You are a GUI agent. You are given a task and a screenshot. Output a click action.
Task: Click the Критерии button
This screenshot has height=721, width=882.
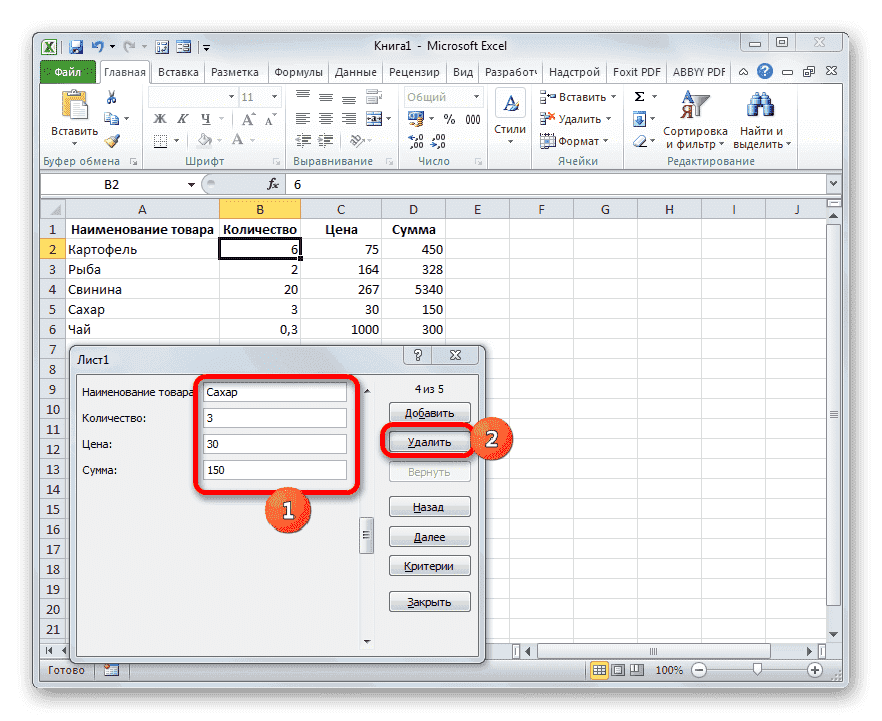(429, 565)
